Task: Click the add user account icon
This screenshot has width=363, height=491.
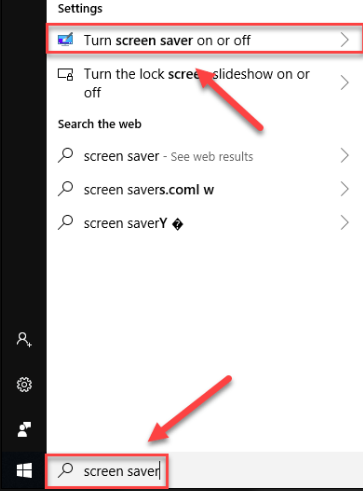Action: [x=24, y=340]
